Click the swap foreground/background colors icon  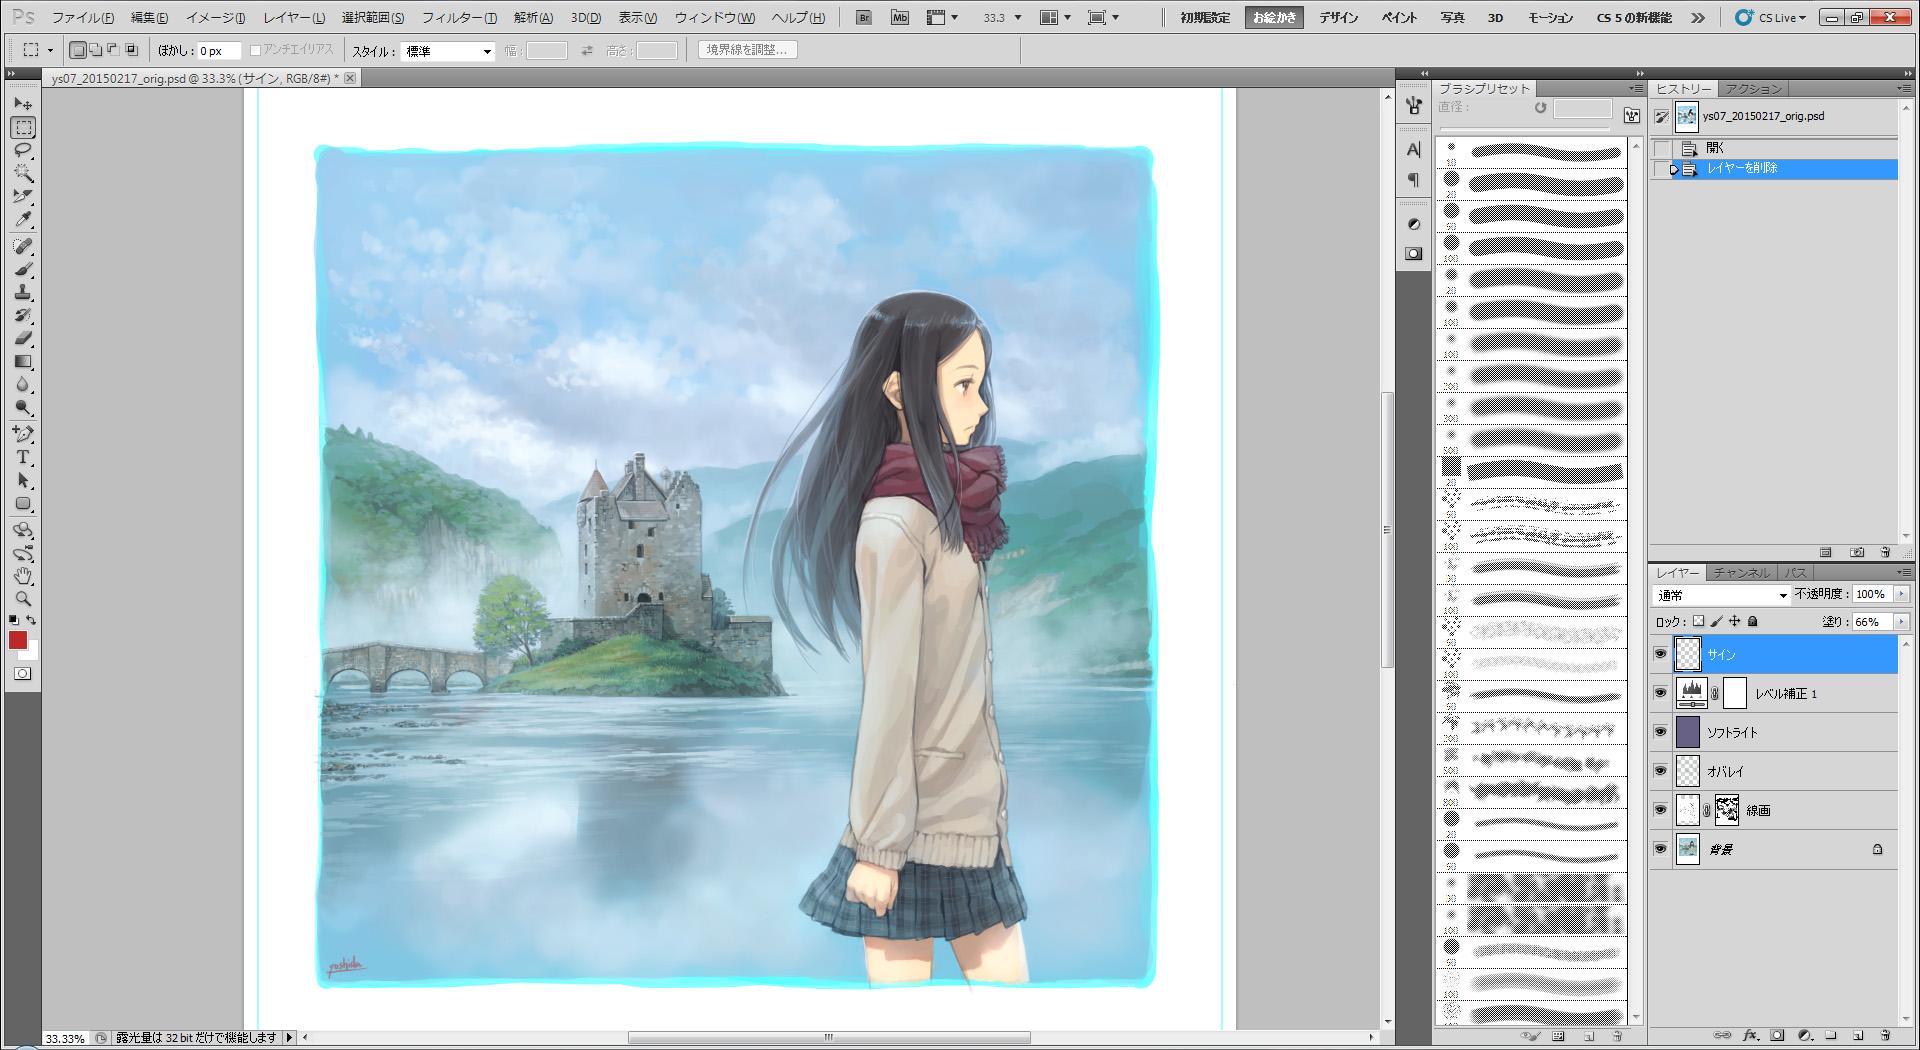31,621
